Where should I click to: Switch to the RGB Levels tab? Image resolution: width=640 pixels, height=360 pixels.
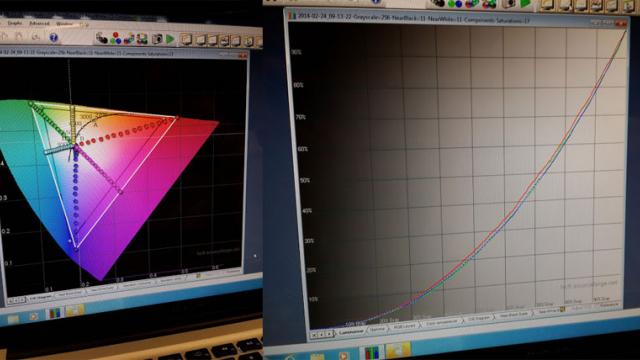tap(404, 326)
